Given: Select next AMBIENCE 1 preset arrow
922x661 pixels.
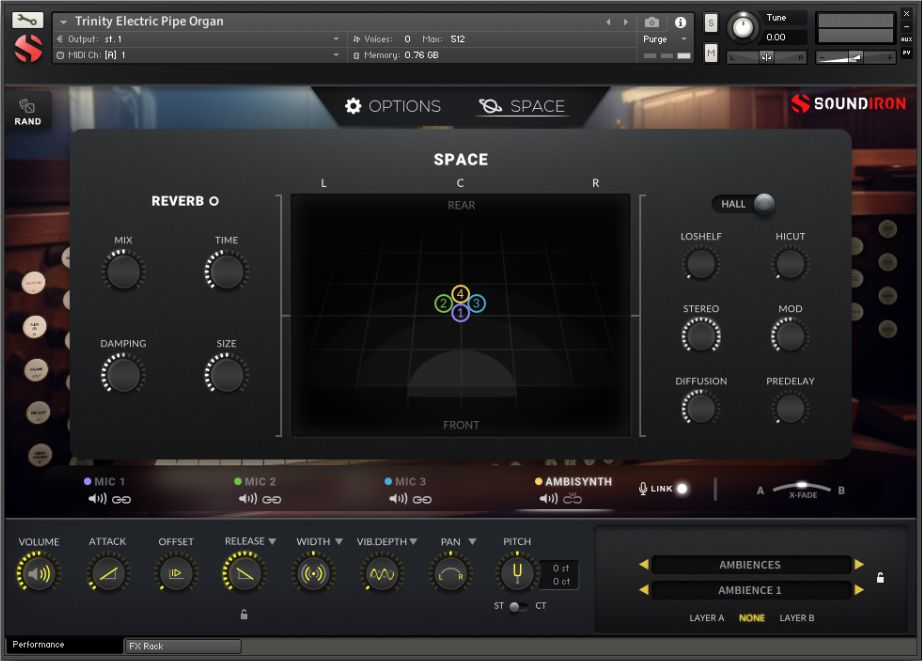Looking at the screenshot, I should pos(859,589).
